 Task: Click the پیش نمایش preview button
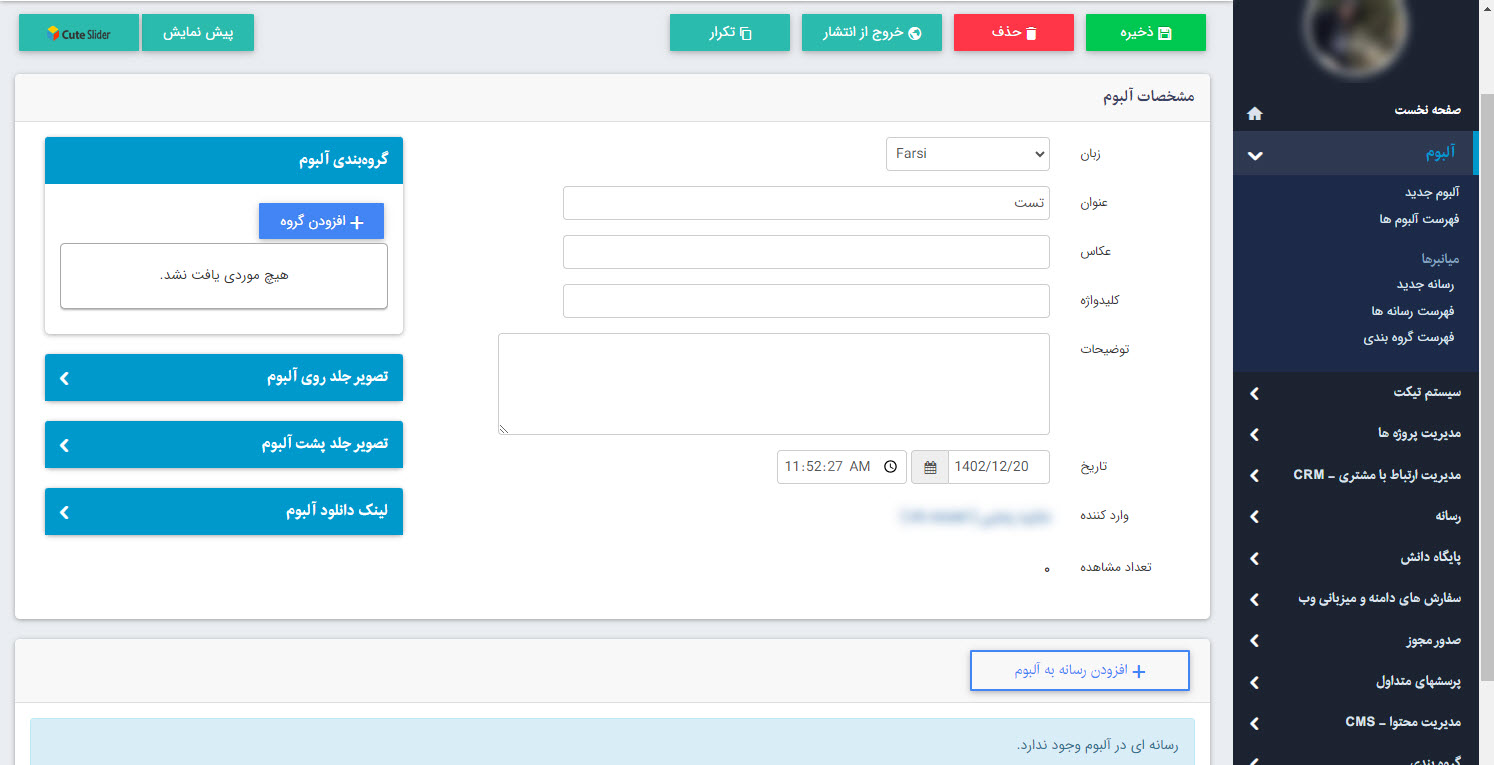pyautogui.click(x=198, y=33)
